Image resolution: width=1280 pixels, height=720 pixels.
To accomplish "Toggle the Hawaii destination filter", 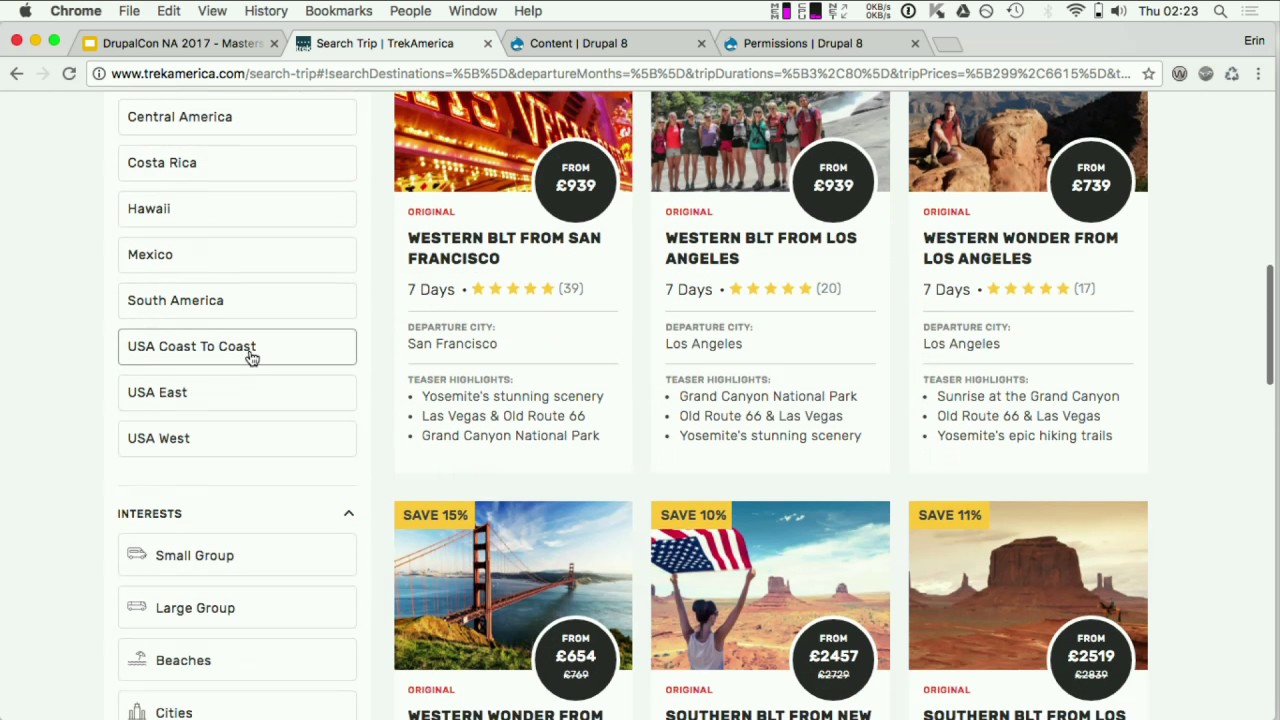I will [237, 209].
